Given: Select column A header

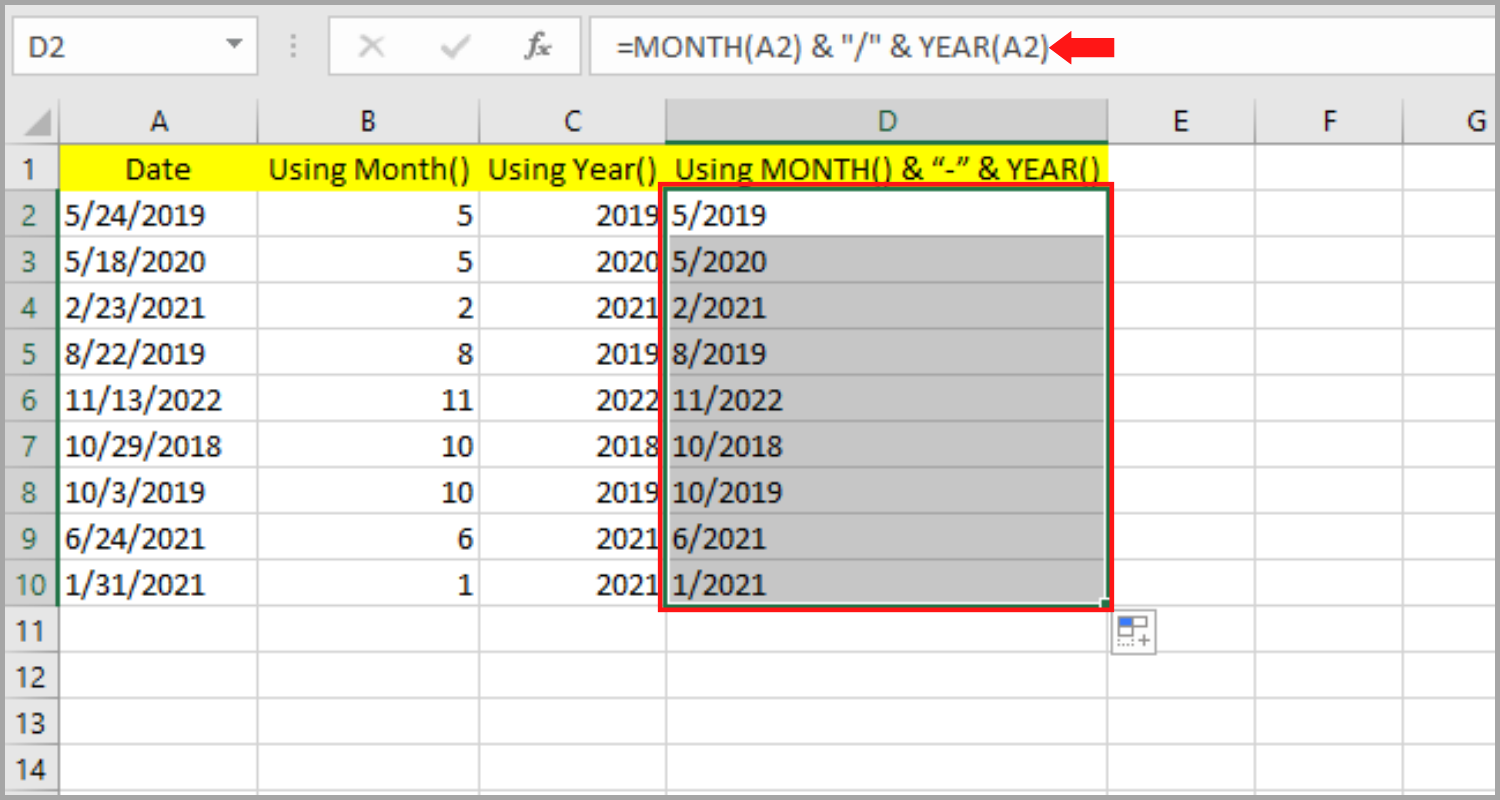Looking at the screenshot, I should [159, 120].
